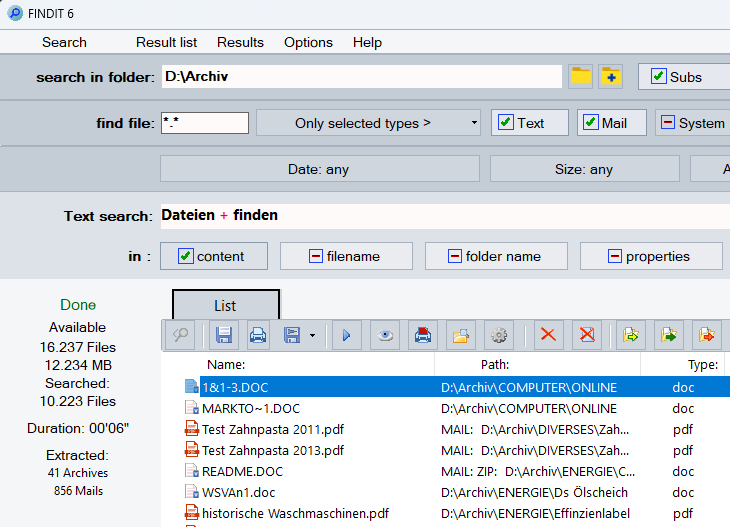This screenshot has height=527, width=730.
Task: Open settings with the gear icon
Action: [498, 335]
